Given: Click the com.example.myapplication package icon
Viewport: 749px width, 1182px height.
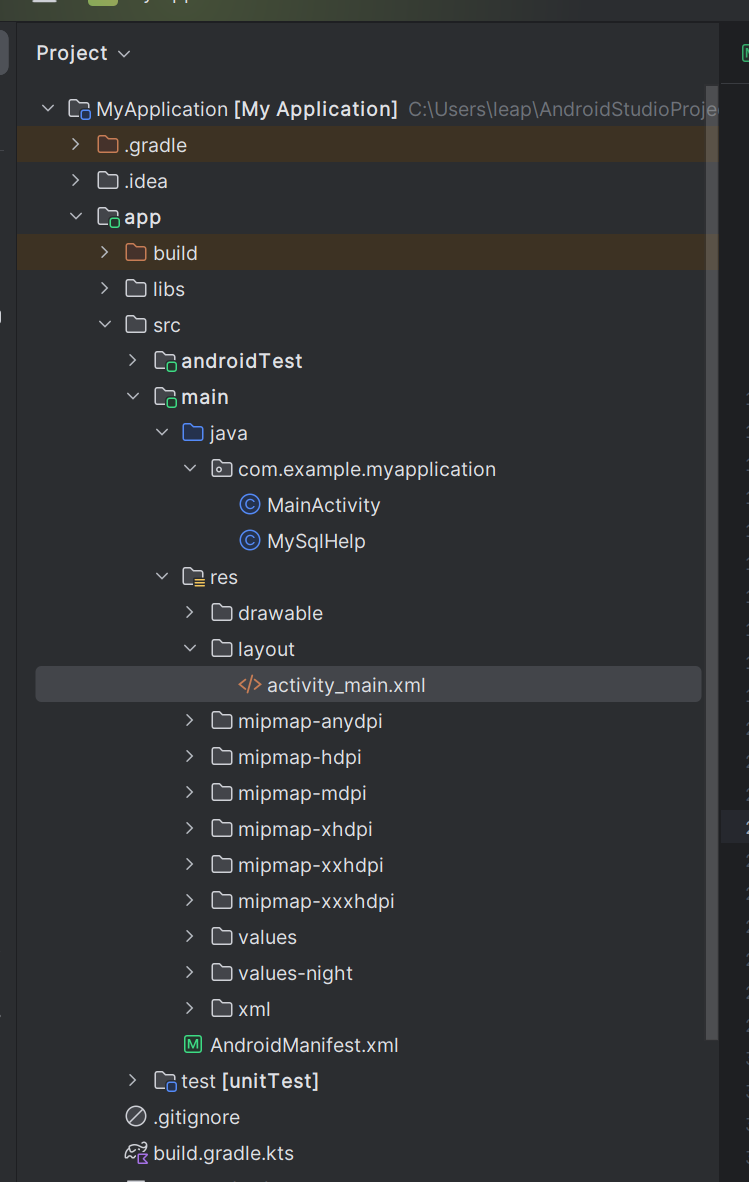Looking at the screenshot, I should [x=222, y=469].
